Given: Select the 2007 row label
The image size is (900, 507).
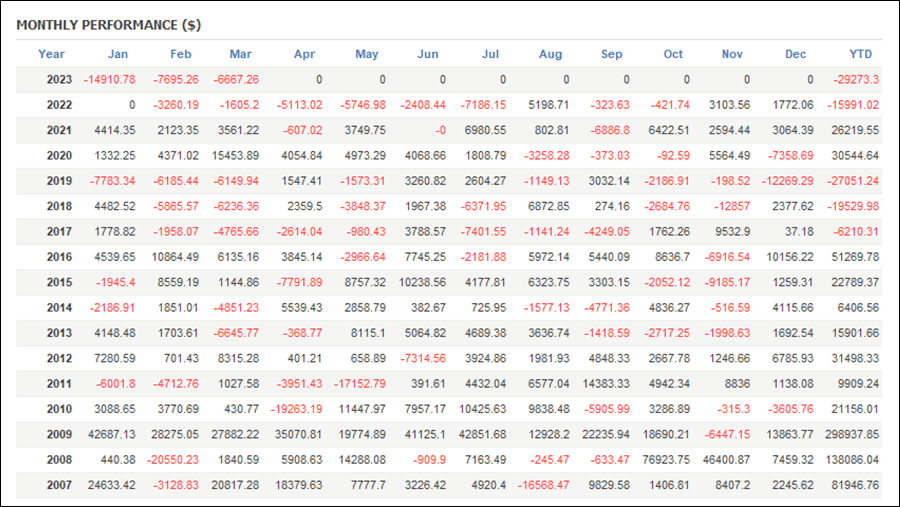Looking at the screenshot, I should 59,485.
